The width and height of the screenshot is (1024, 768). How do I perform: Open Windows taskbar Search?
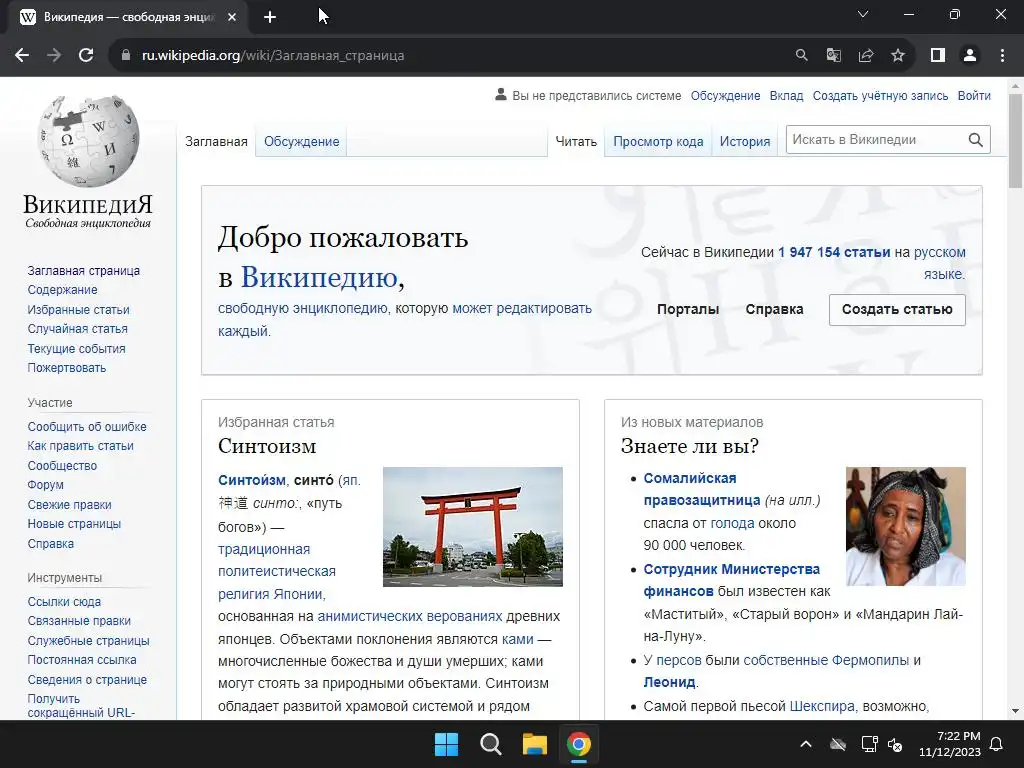(x=490, y=744)
